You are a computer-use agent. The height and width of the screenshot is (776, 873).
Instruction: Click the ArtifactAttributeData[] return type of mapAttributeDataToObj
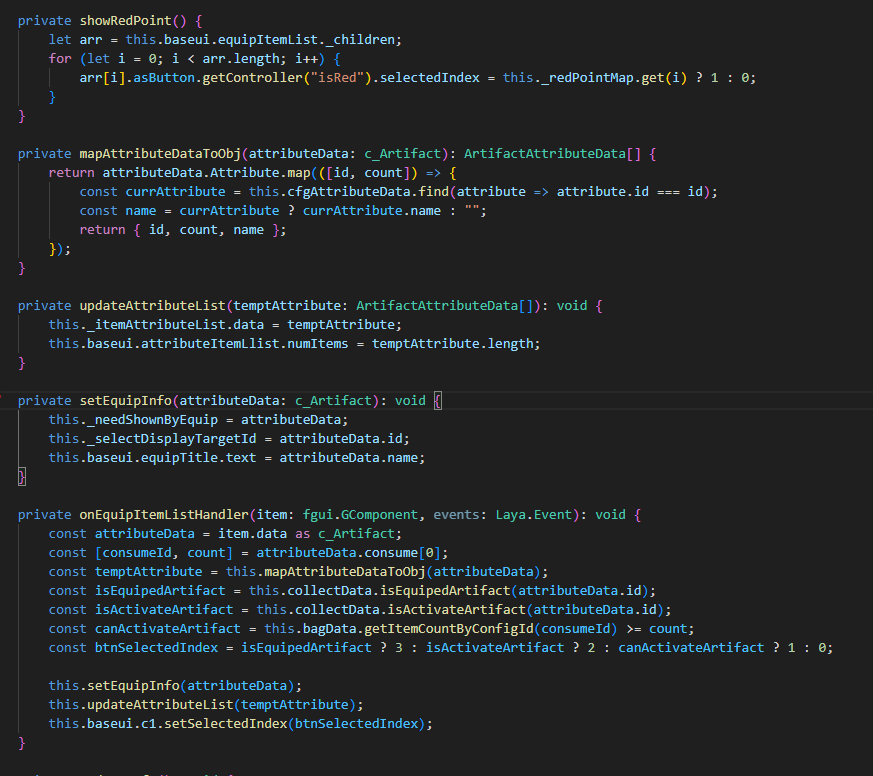[552, 154]
